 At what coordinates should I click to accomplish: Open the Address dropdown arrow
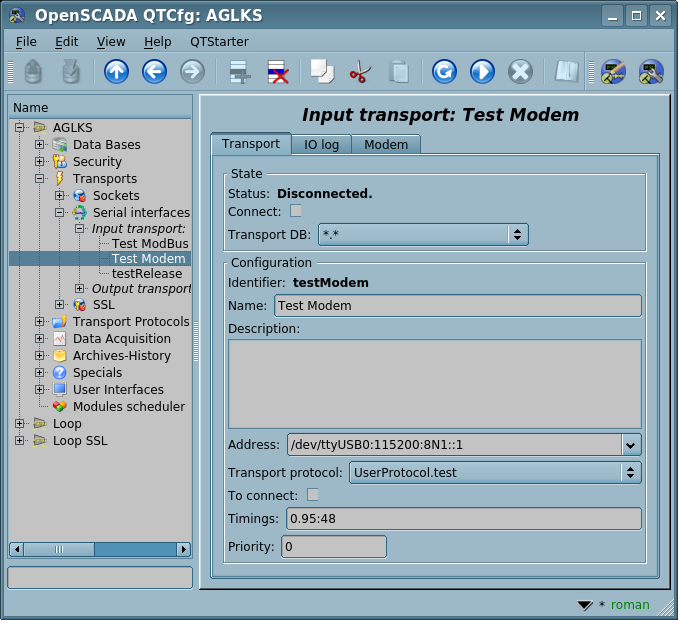(631, 445)
